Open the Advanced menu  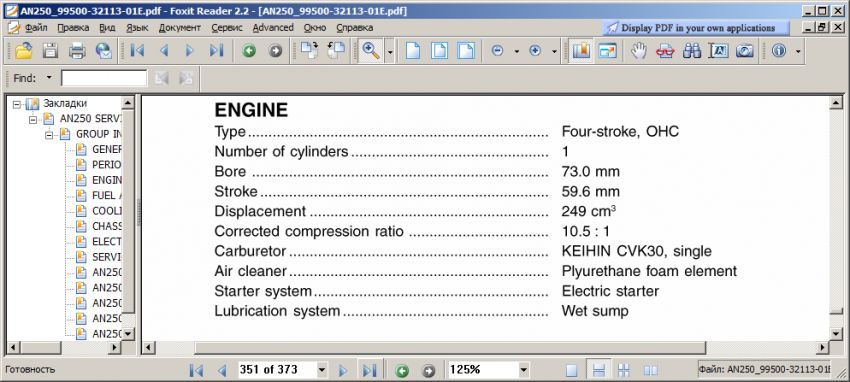273,27
